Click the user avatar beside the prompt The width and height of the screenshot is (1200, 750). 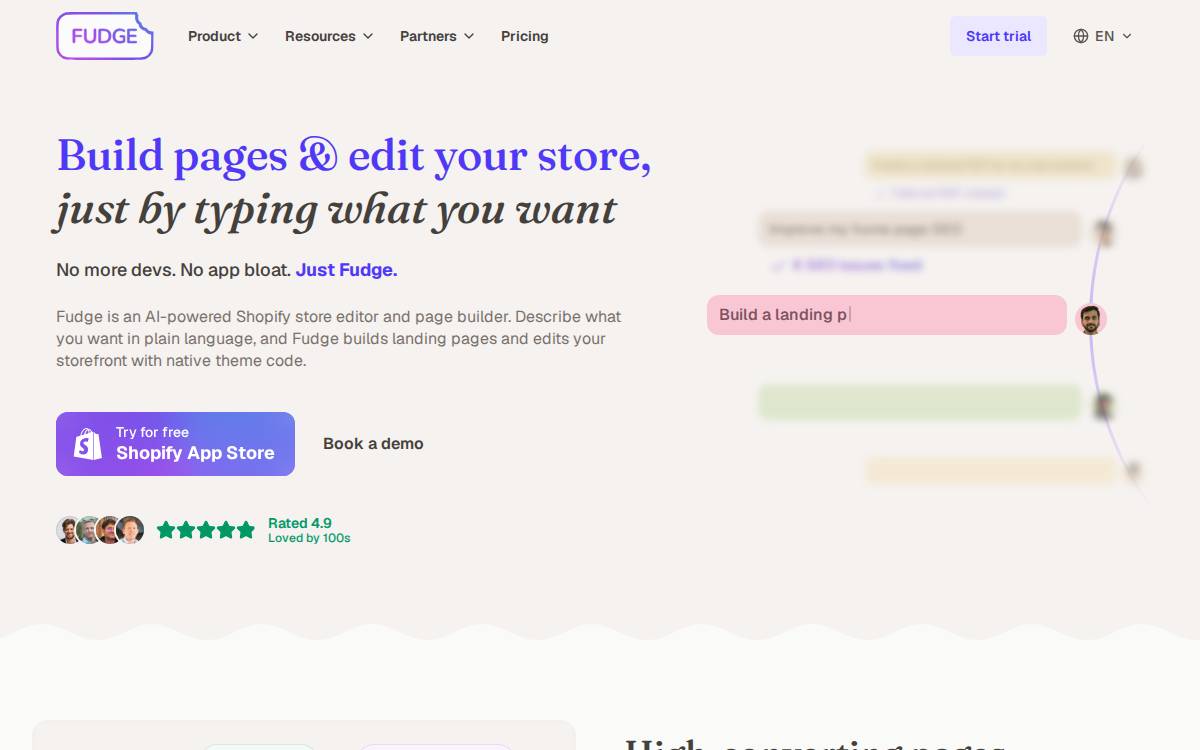click(x=1091, y=319)
